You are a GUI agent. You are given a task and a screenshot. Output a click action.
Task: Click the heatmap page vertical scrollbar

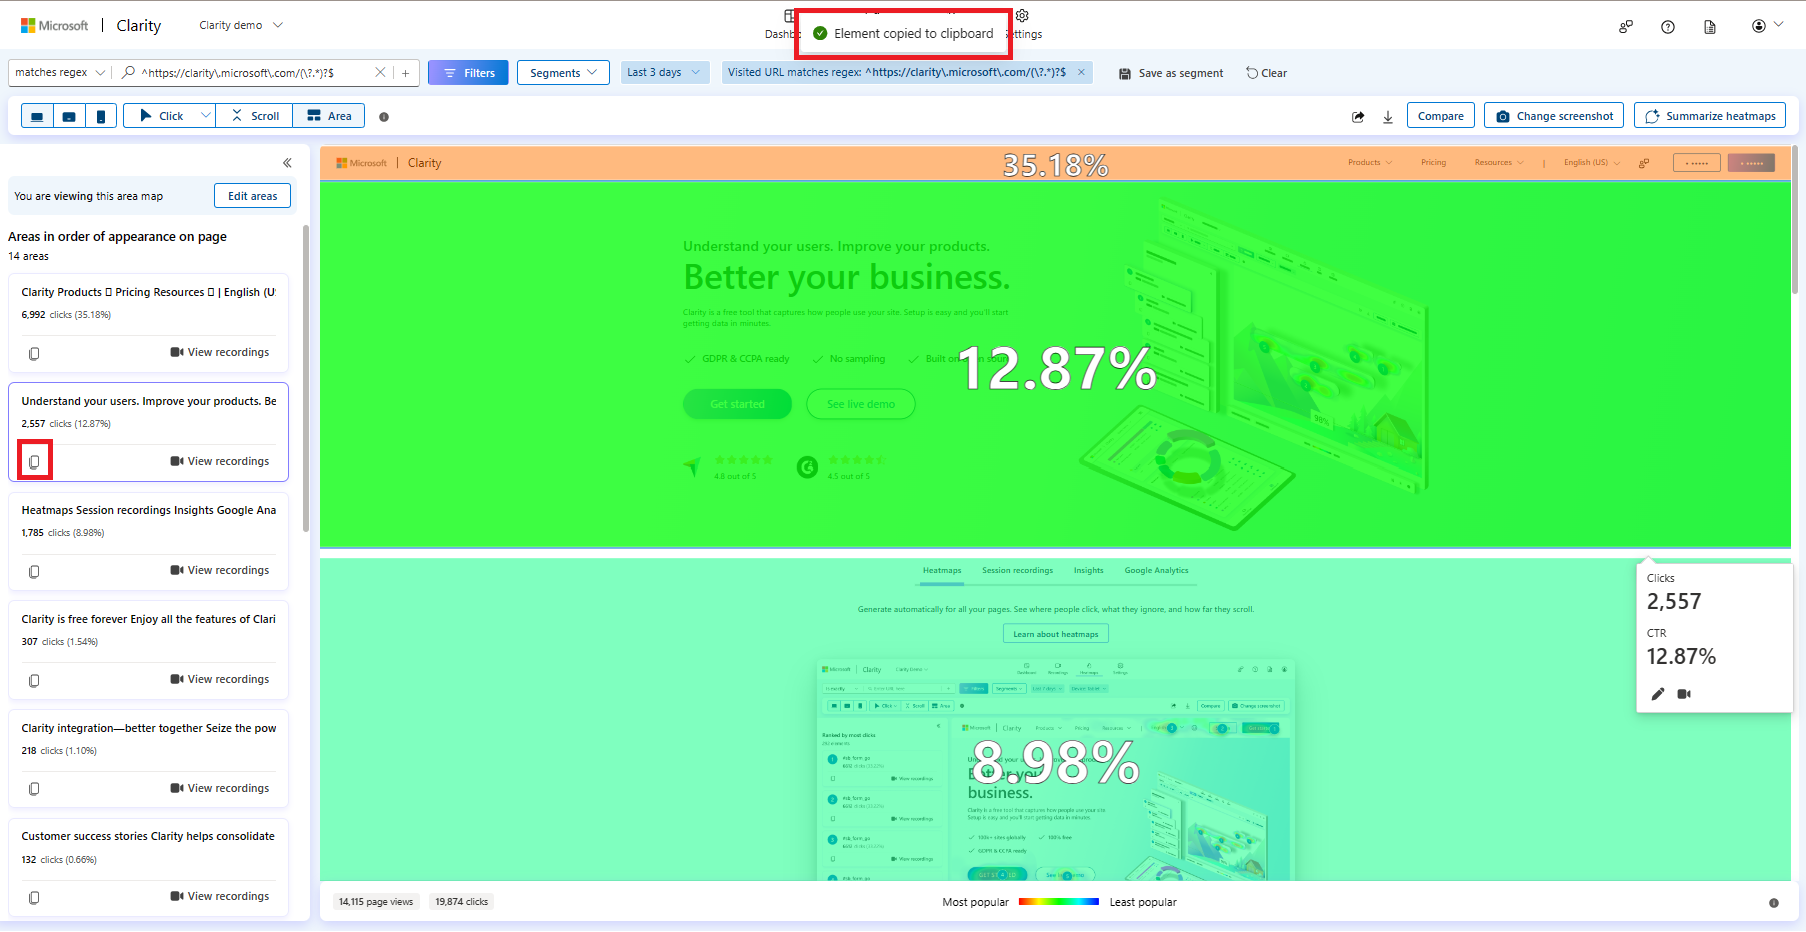[x=1795, y=220]
